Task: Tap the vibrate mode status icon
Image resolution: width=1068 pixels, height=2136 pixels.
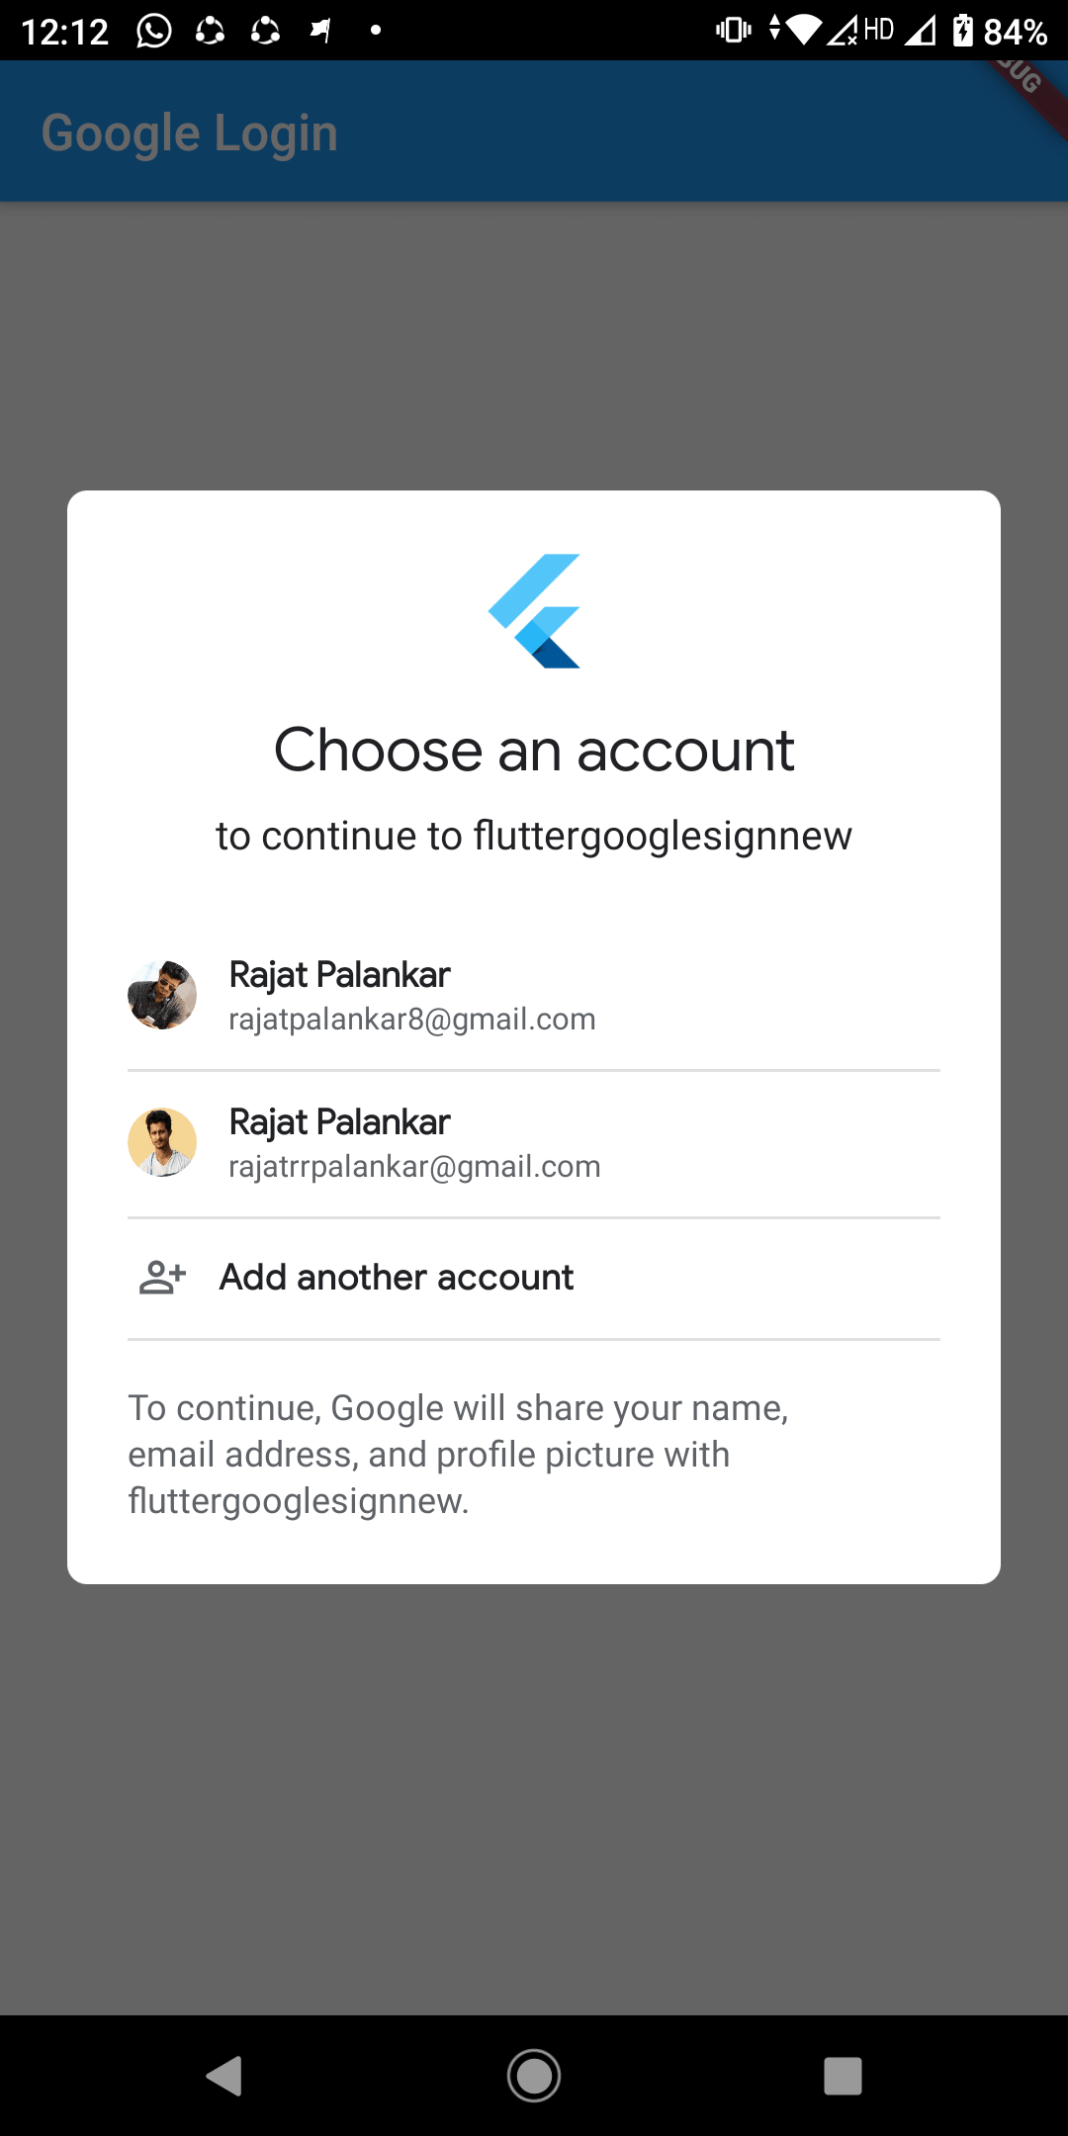Action: pyautogui.click(x=734, y=30)
